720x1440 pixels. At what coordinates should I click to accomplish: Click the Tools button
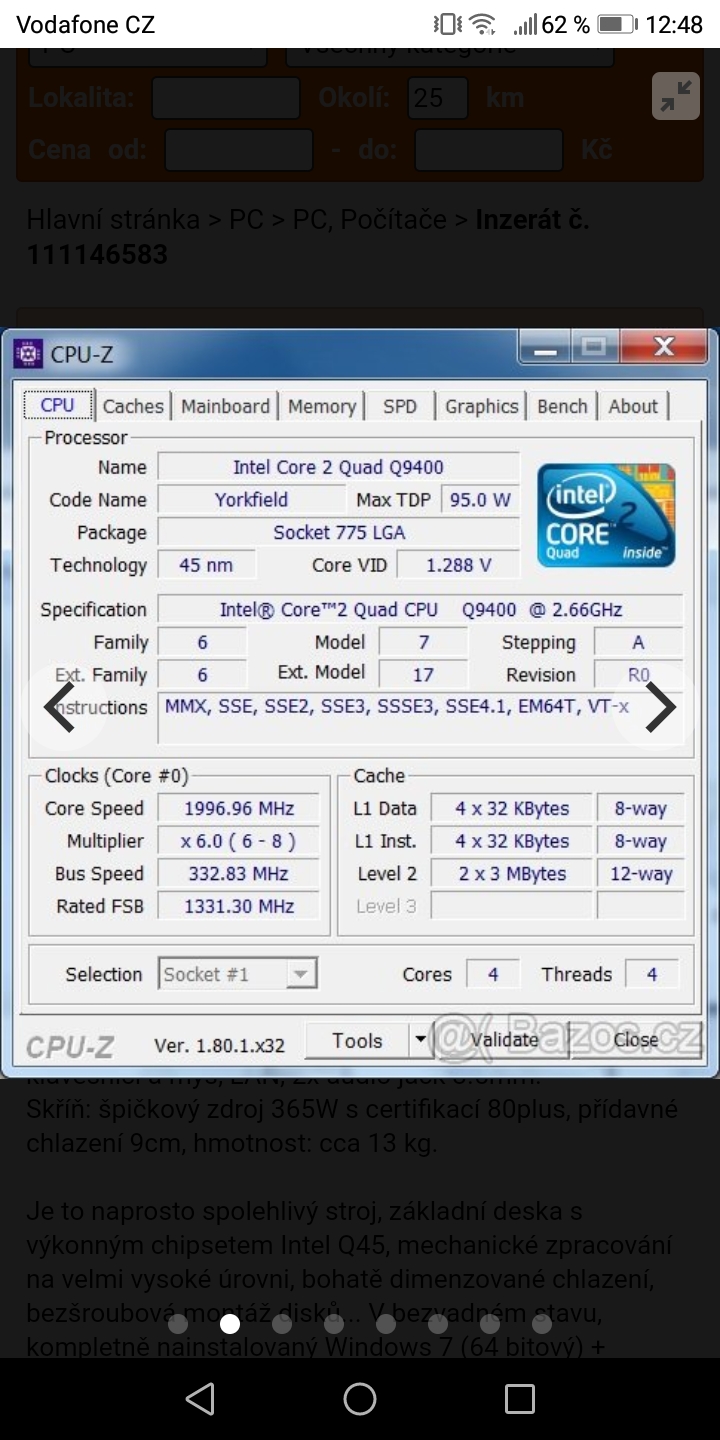pyautogui.click(x=358, y=1041)
